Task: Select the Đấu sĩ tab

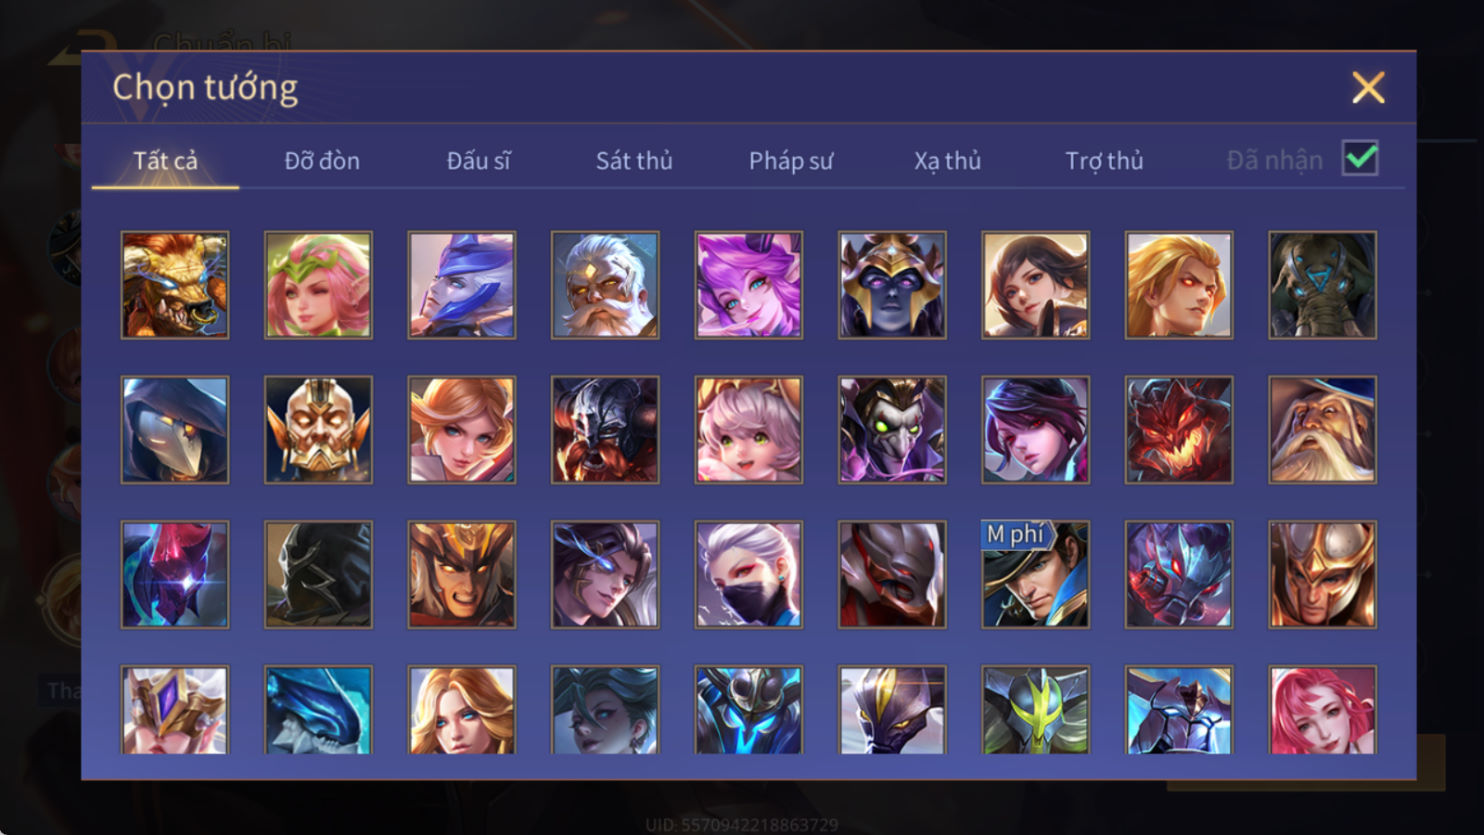Action: point(478,160)
